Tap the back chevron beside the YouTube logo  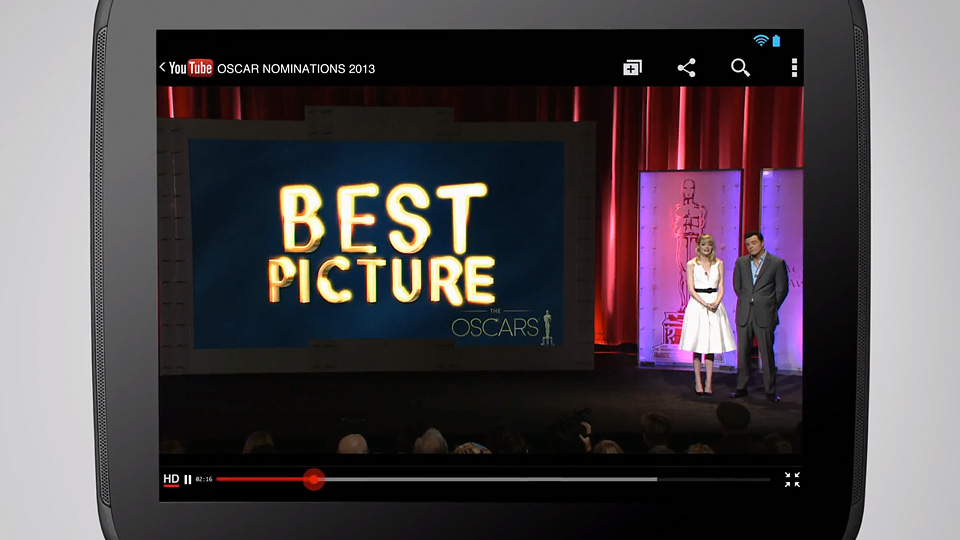pos(162,68)
